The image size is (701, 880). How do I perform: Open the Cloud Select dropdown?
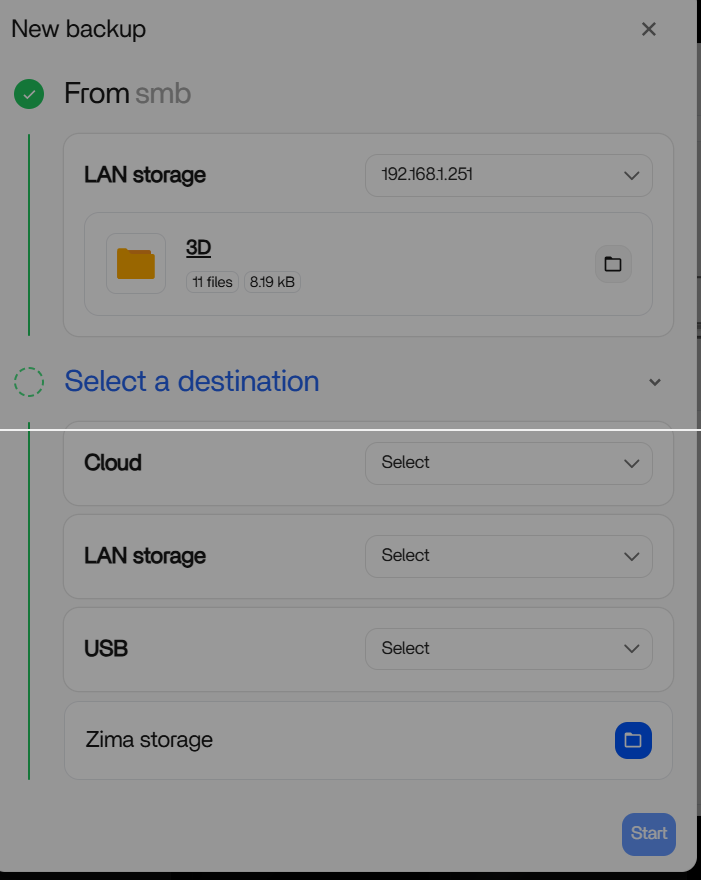(x=508, y=463)
